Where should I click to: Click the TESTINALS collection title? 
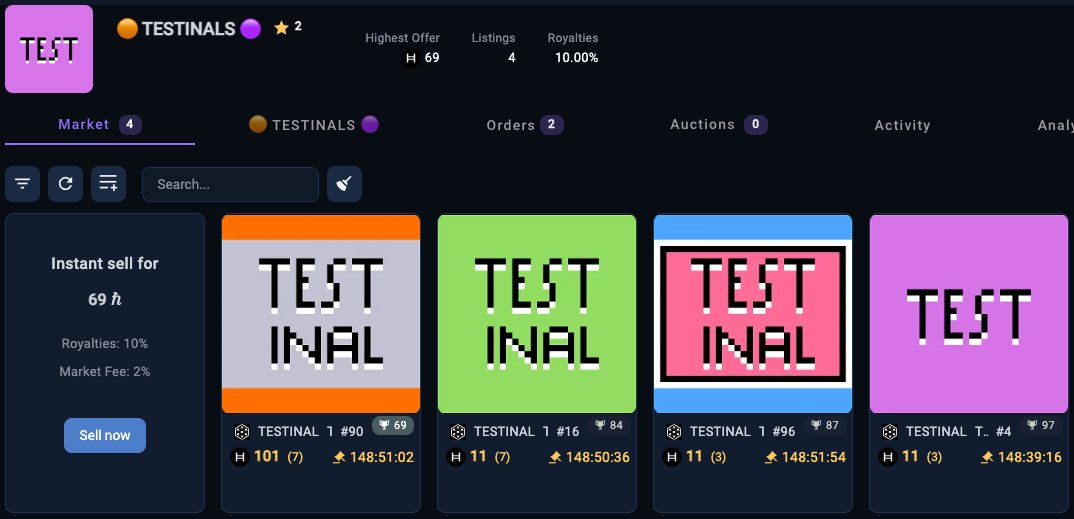coord(189,29)
